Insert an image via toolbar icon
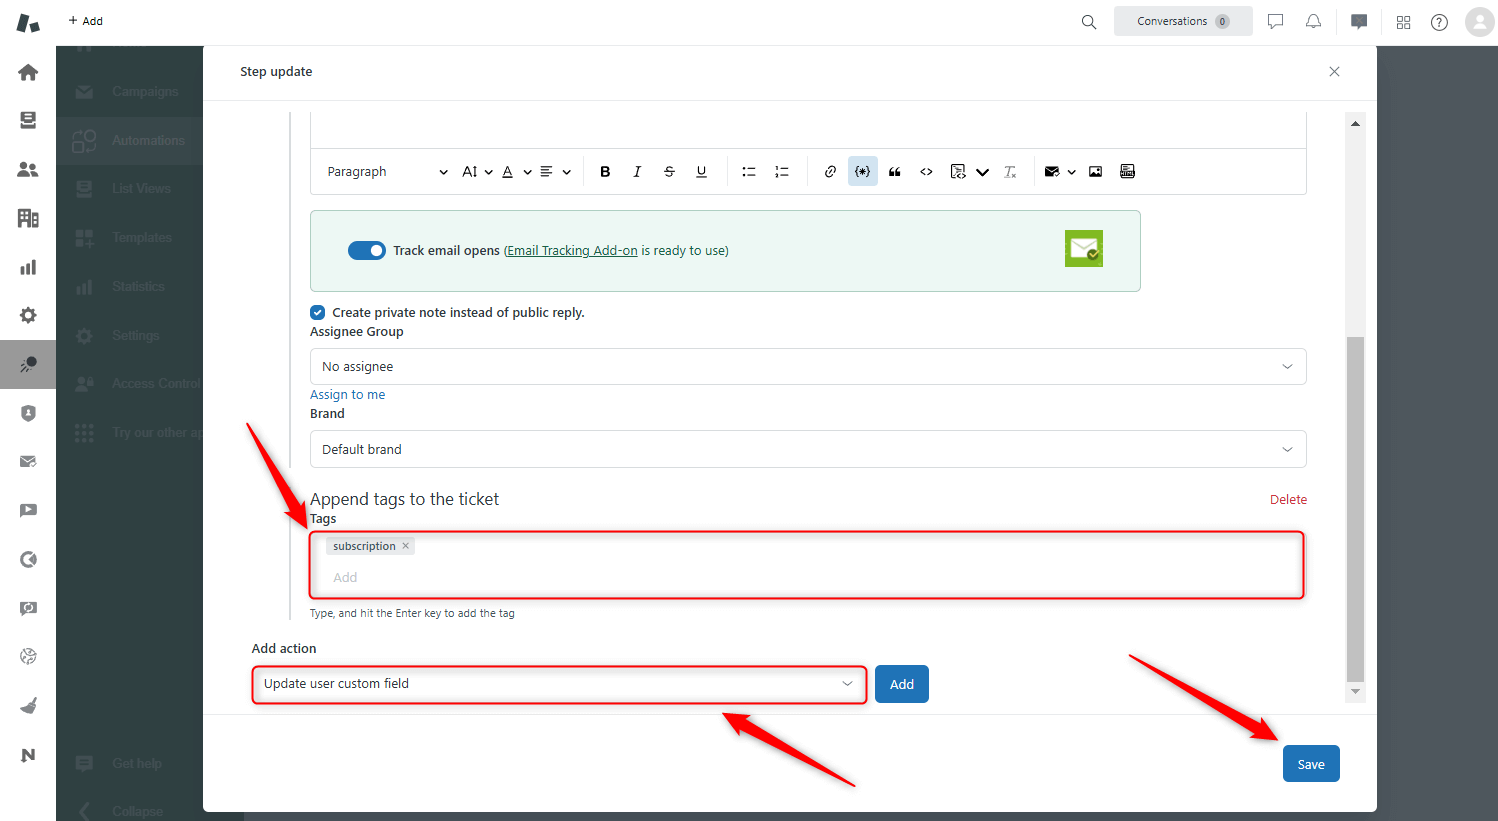The width and height of the screenshot is (1498, 821). coord(1096,172)
